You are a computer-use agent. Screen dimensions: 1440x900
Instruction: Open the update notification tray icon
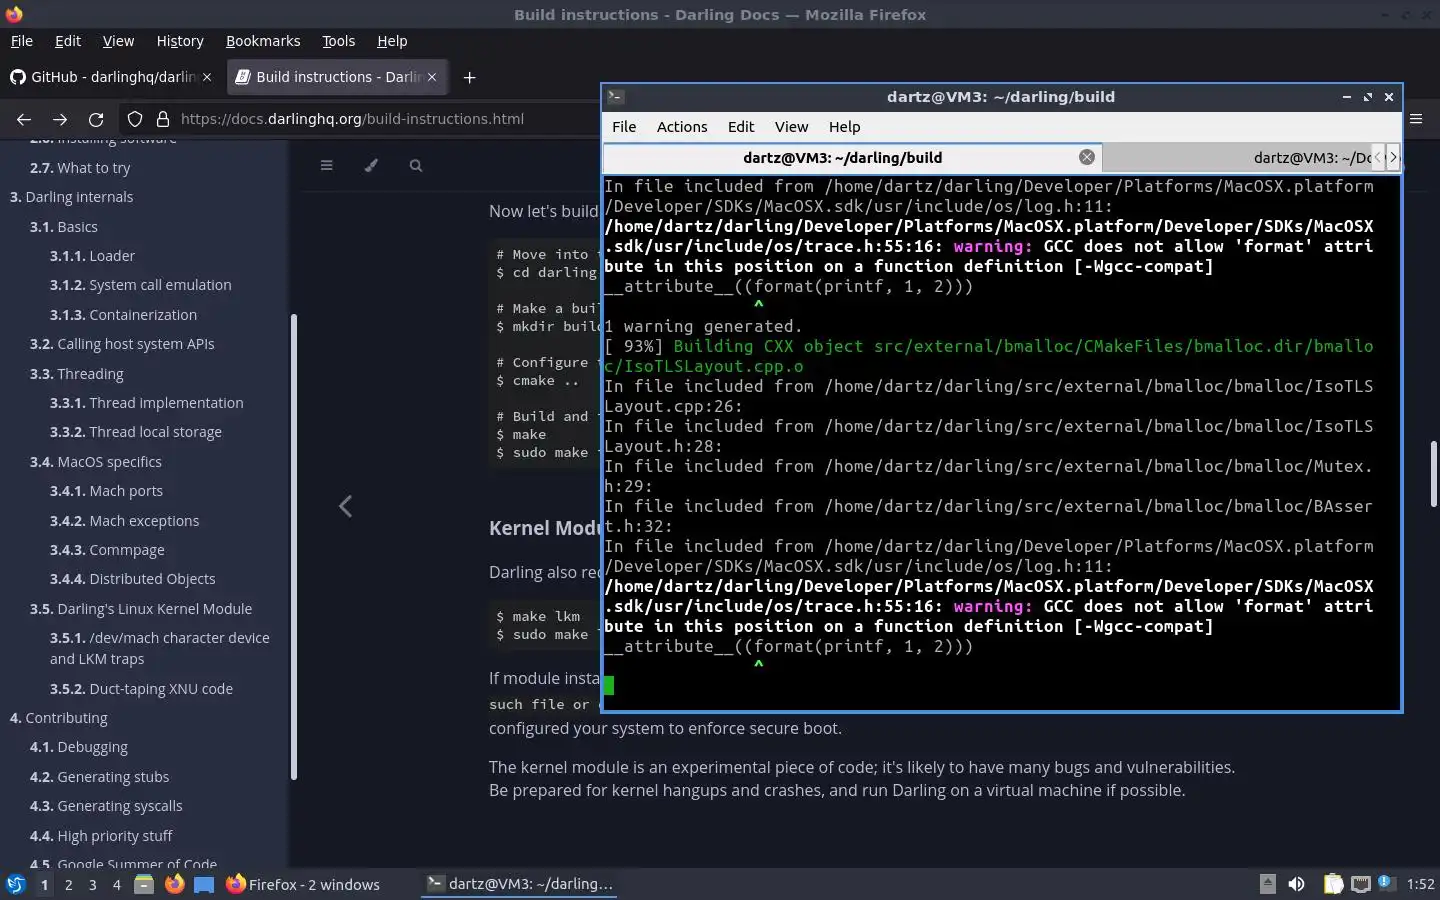(x=1386, y=882)
